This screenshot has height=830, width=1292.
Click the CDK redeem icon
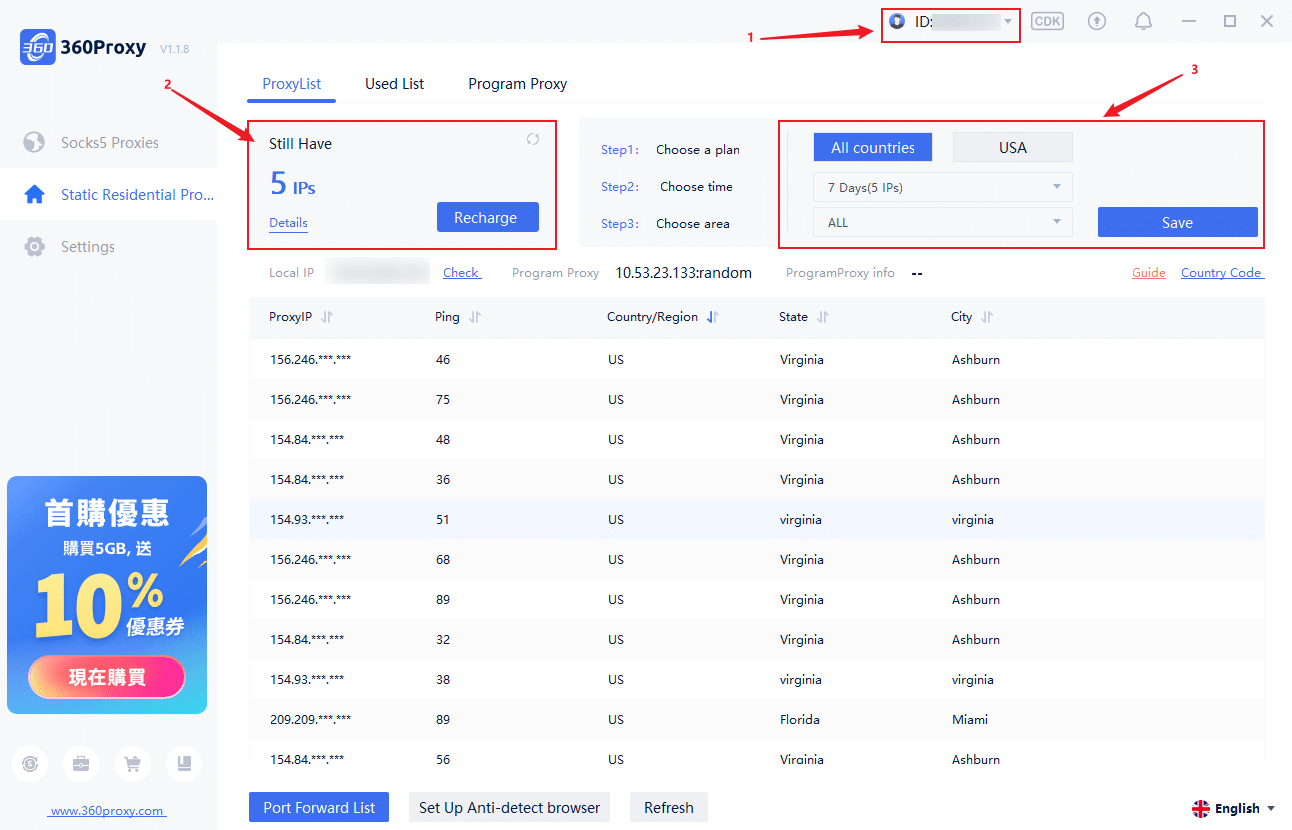point(1047,21)
